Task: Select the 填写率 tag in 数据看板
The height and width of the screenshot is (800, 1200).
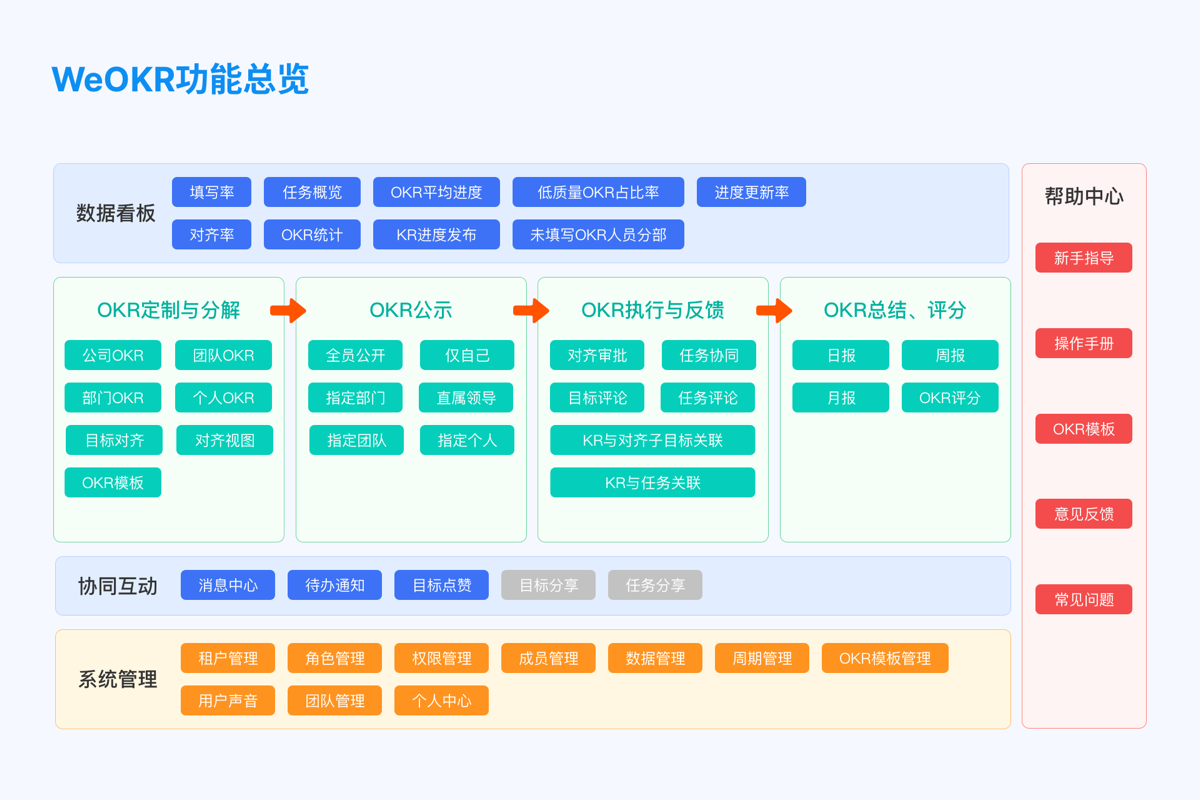Action: point(212,192)
